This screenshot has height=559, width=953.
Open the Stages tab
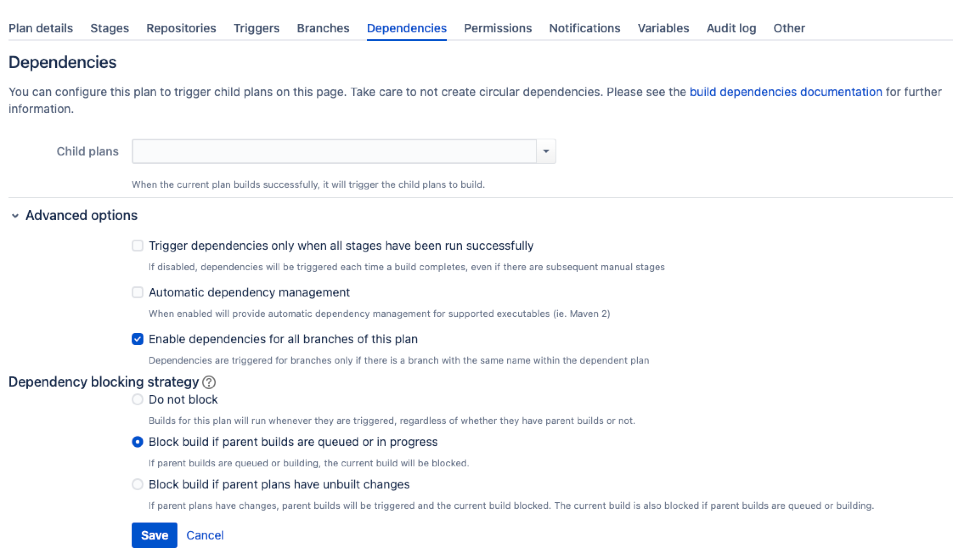(109, 28)
